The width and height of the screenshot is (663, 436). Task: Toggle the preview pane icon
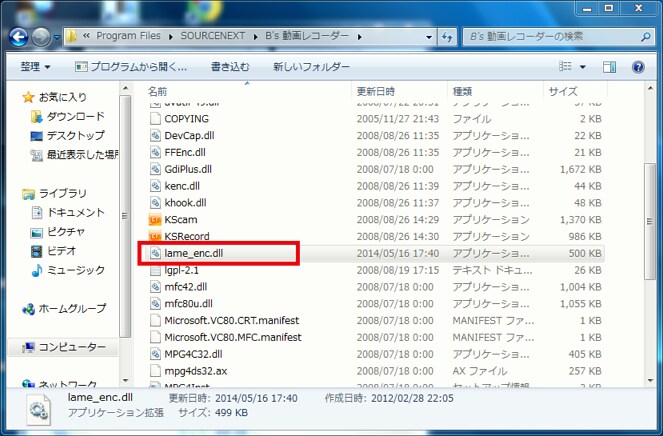609,67
